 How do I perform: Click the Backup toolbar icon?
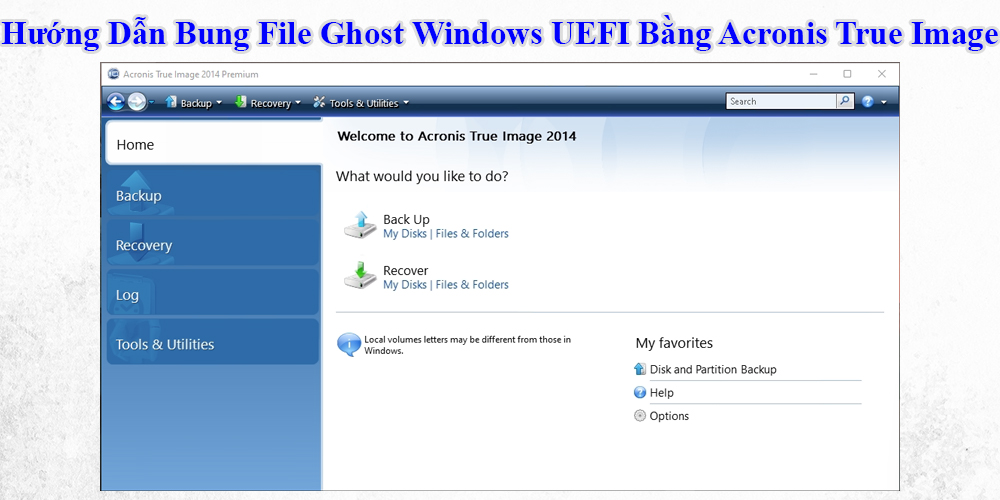click(171, 101)
